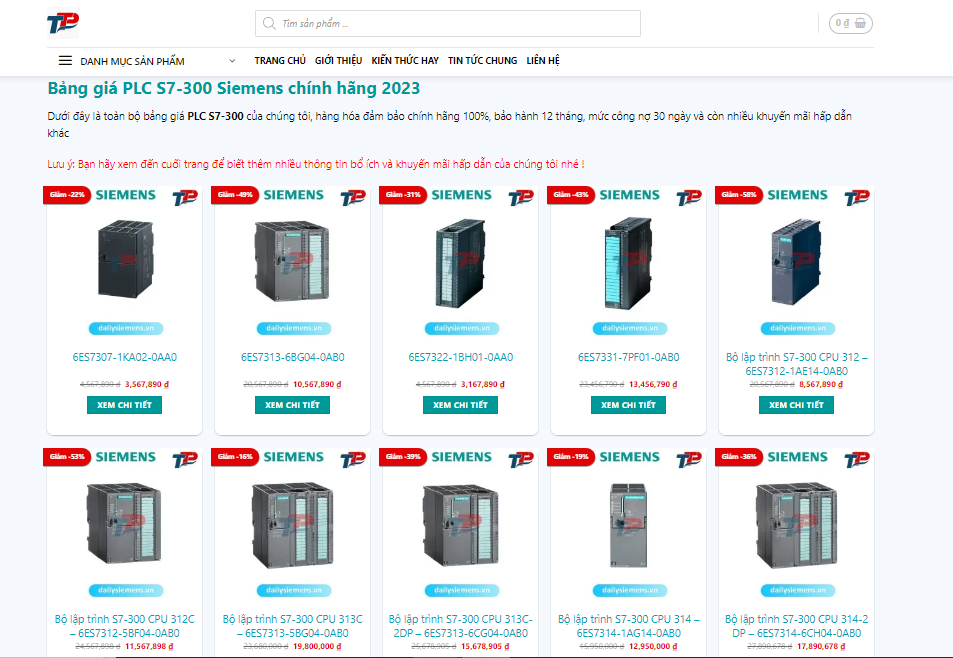
Task: Click the Giảm -36% discount badge
Action: click(x=739, y=457)
